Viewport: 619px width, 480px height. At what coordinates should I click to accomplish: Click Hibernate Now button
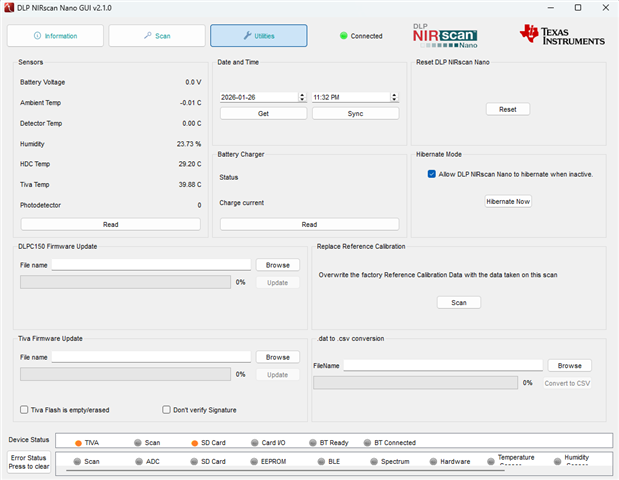coord(508,201)
